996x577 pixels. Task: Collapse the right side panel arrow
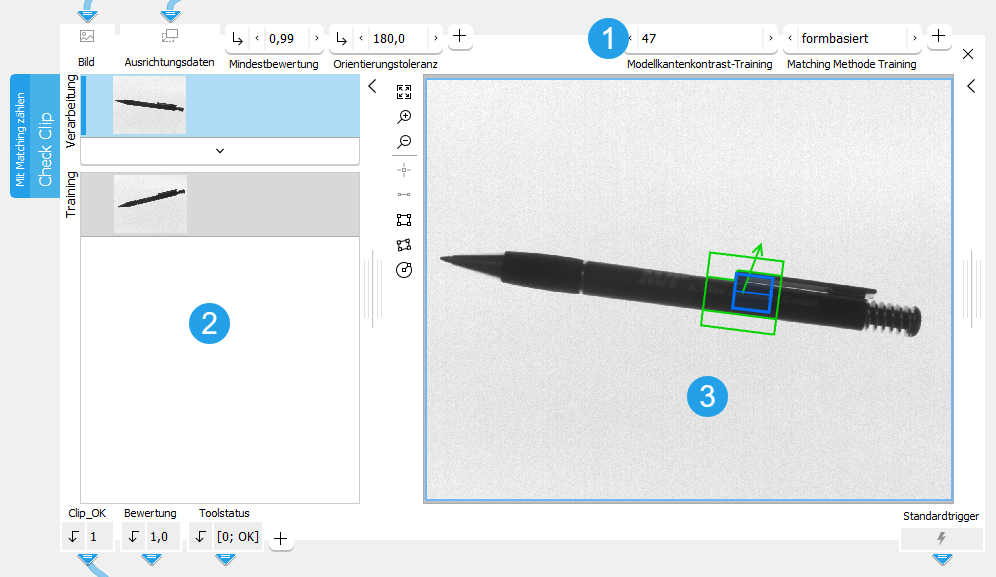click(x=971, y=87)
